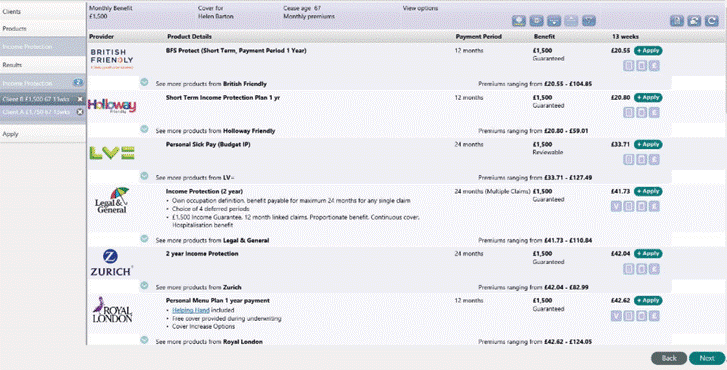727x370 pixels.
Task: Click the circular refresh arrow icon
Action: pyautogui.click(x=711, y=21)
